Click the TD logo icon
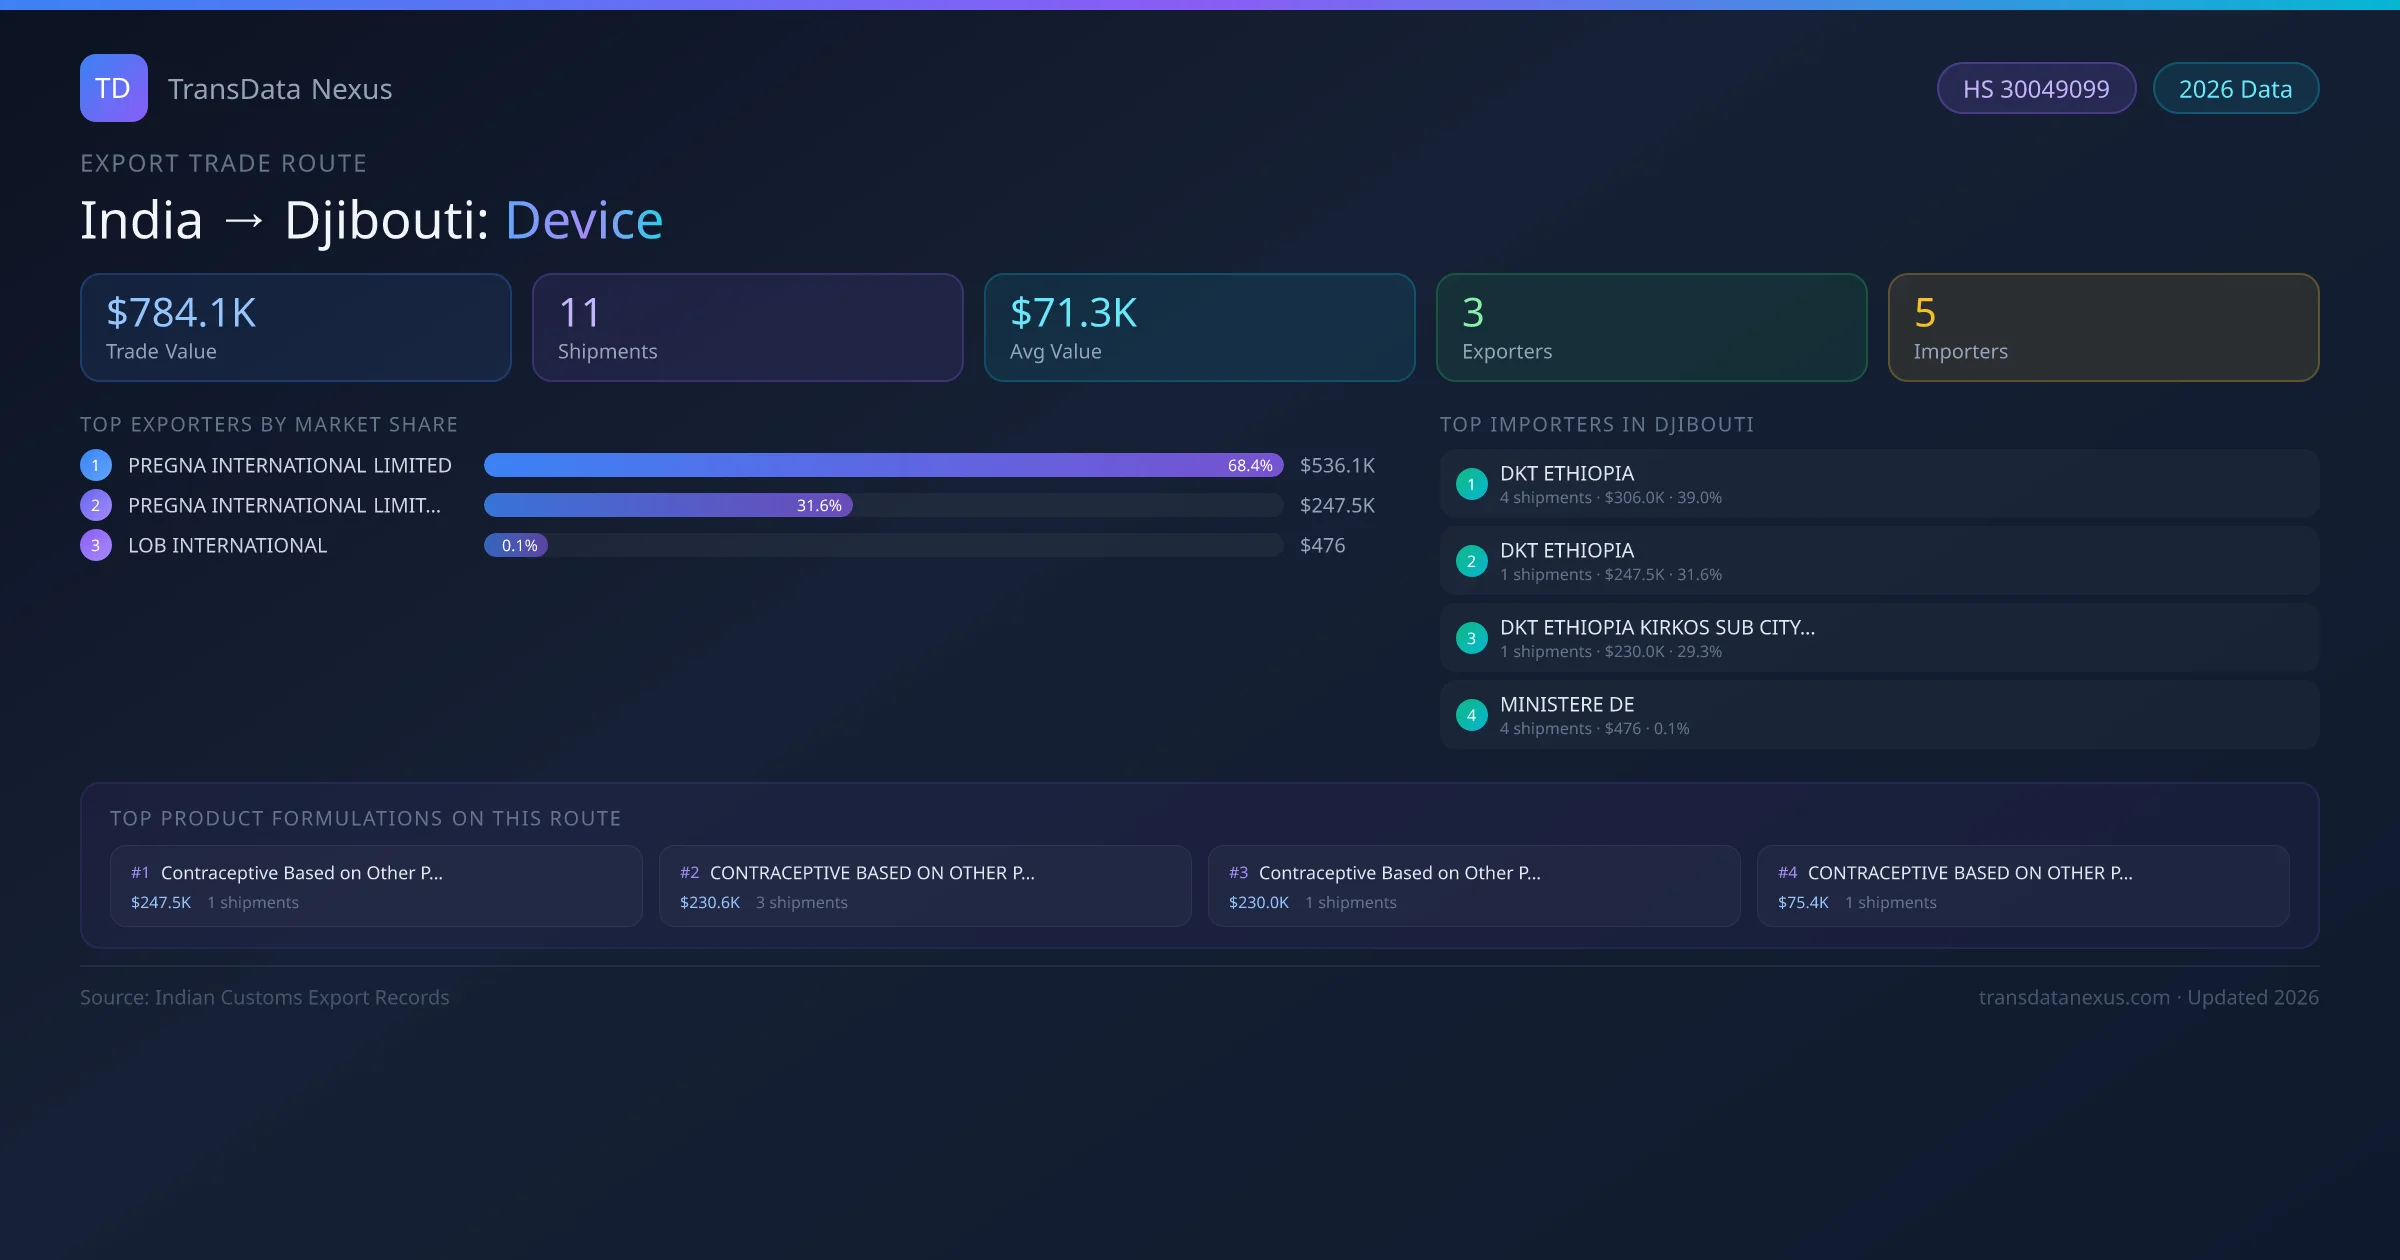This screenshot has width=2400, height=1260. [113, 88]
